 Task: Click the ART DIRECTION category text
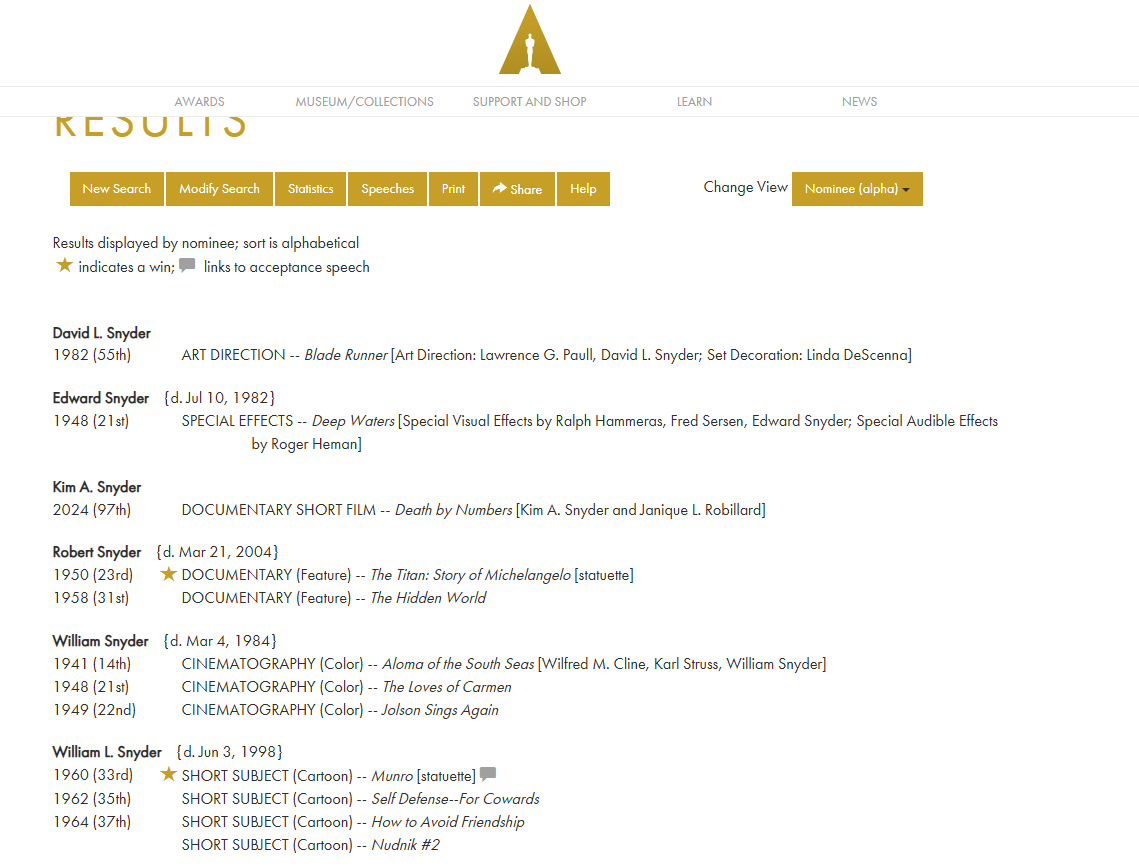pyautogui.click(x=233, y=355)
